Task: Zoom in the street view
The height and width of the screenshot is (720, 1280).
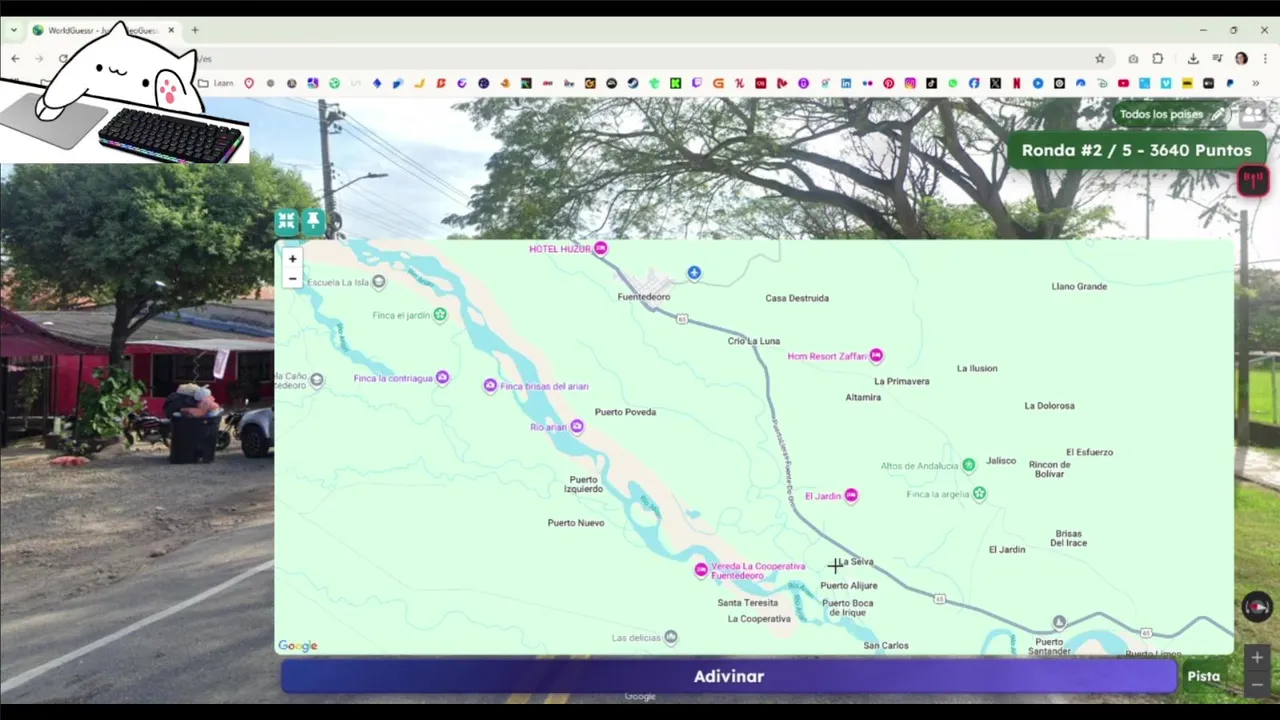Action: point(1257,658)
